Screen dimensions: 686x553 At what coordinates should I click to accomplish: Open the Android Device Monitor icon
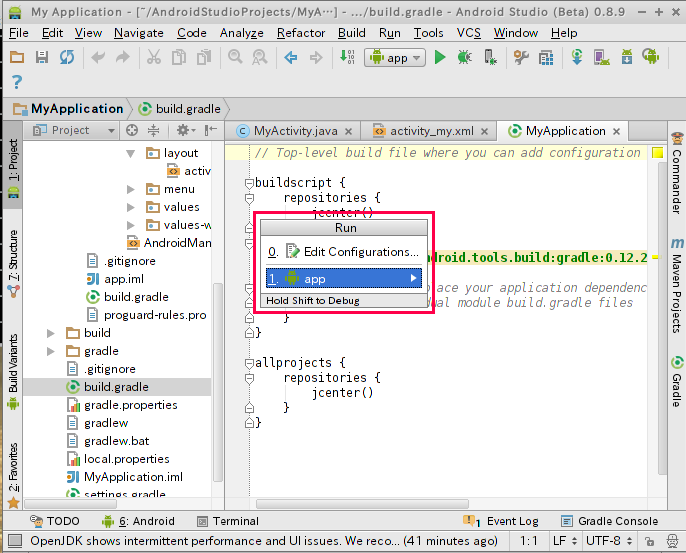[x=651, y=57]
